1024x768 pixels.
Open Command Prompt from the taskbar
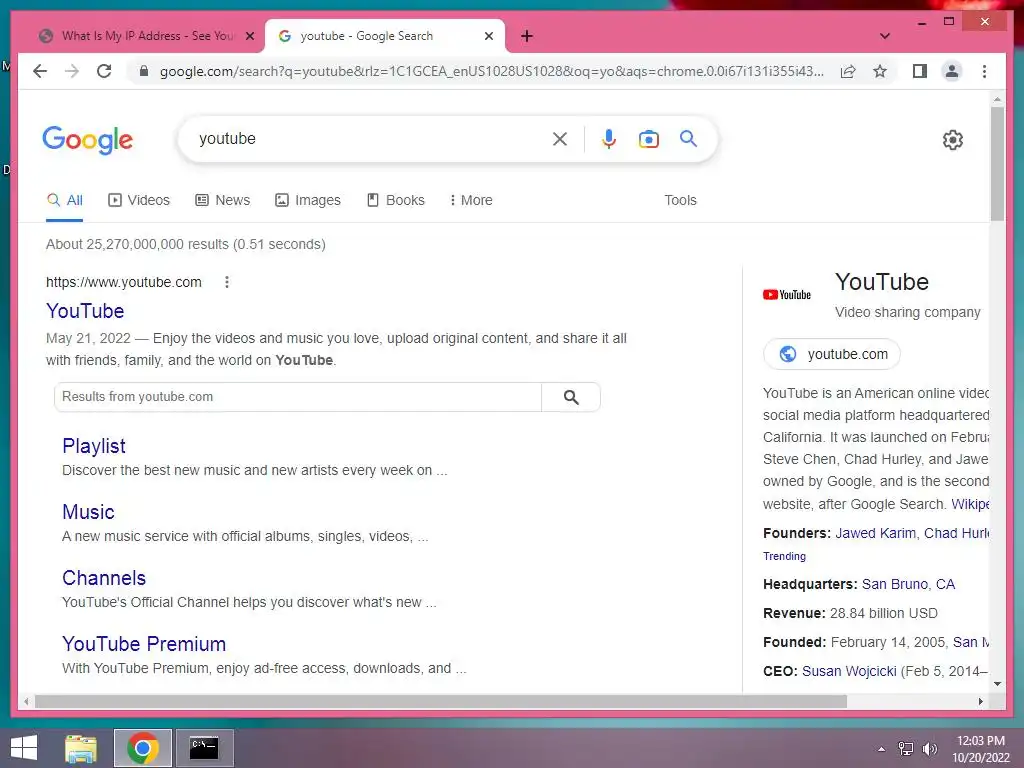[204, 748]
